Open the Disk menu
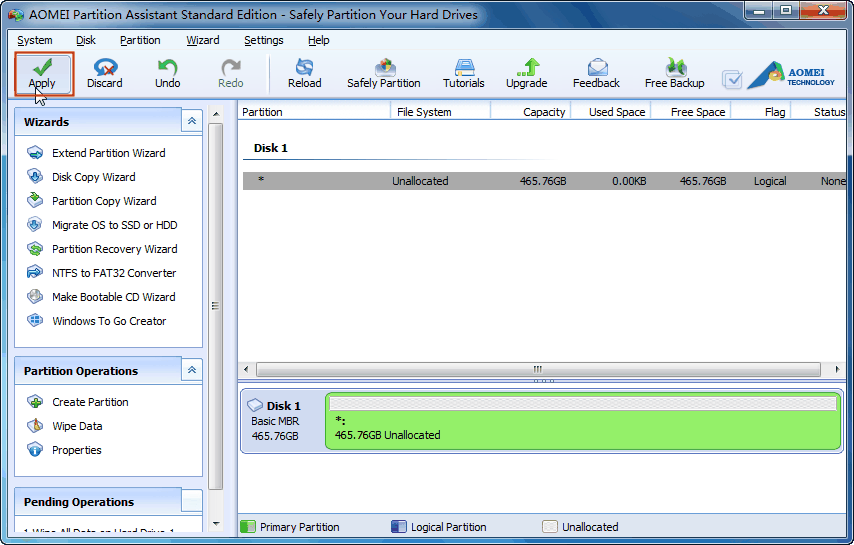This screenshot has height=545, width=854. 86,40
